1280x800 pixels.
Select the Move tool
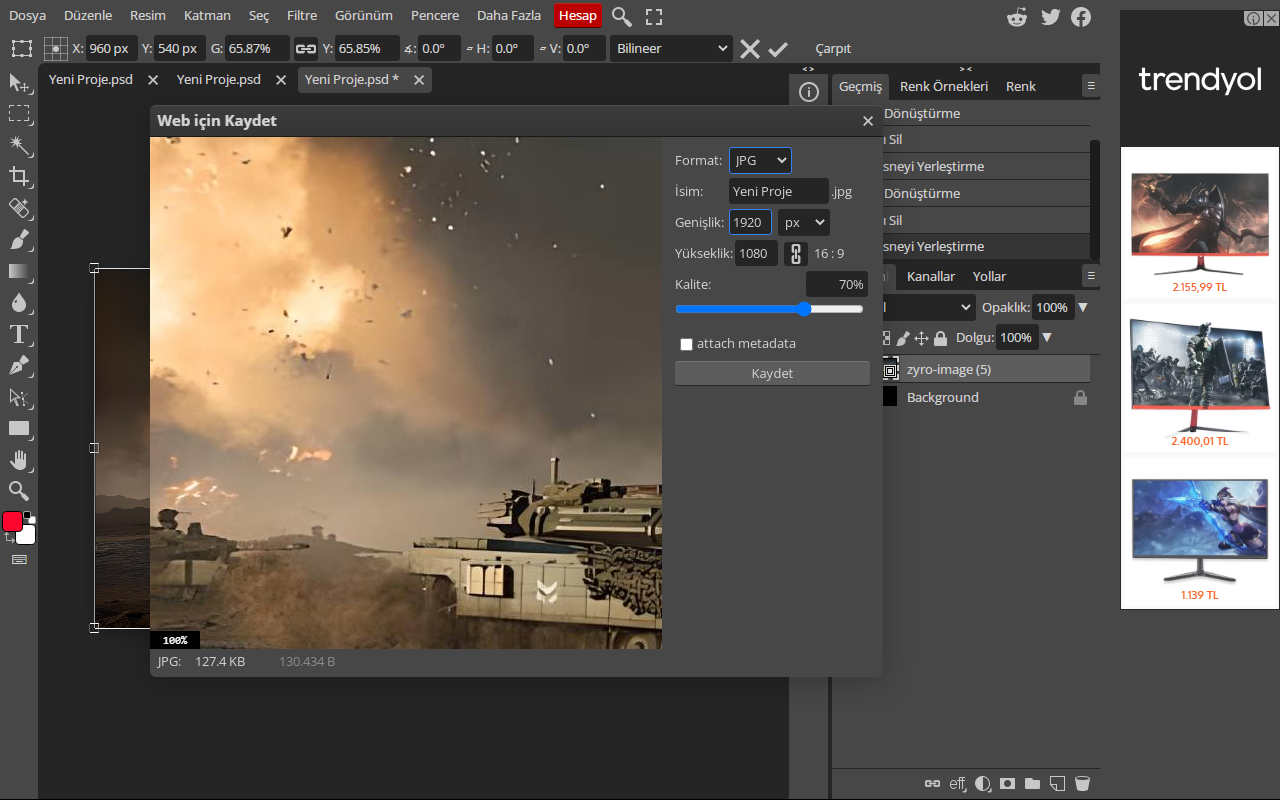(x=19, y=82)
